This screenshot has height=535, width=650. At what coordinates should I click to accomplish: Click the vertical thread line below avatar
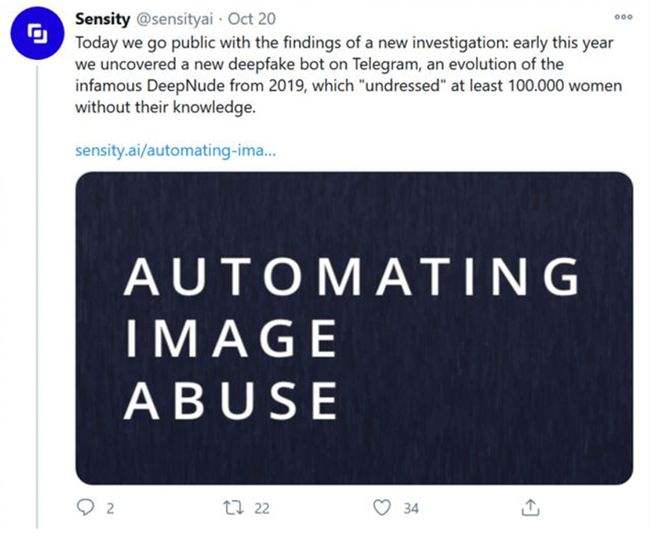pyautogui.click(x=37, y=296)
